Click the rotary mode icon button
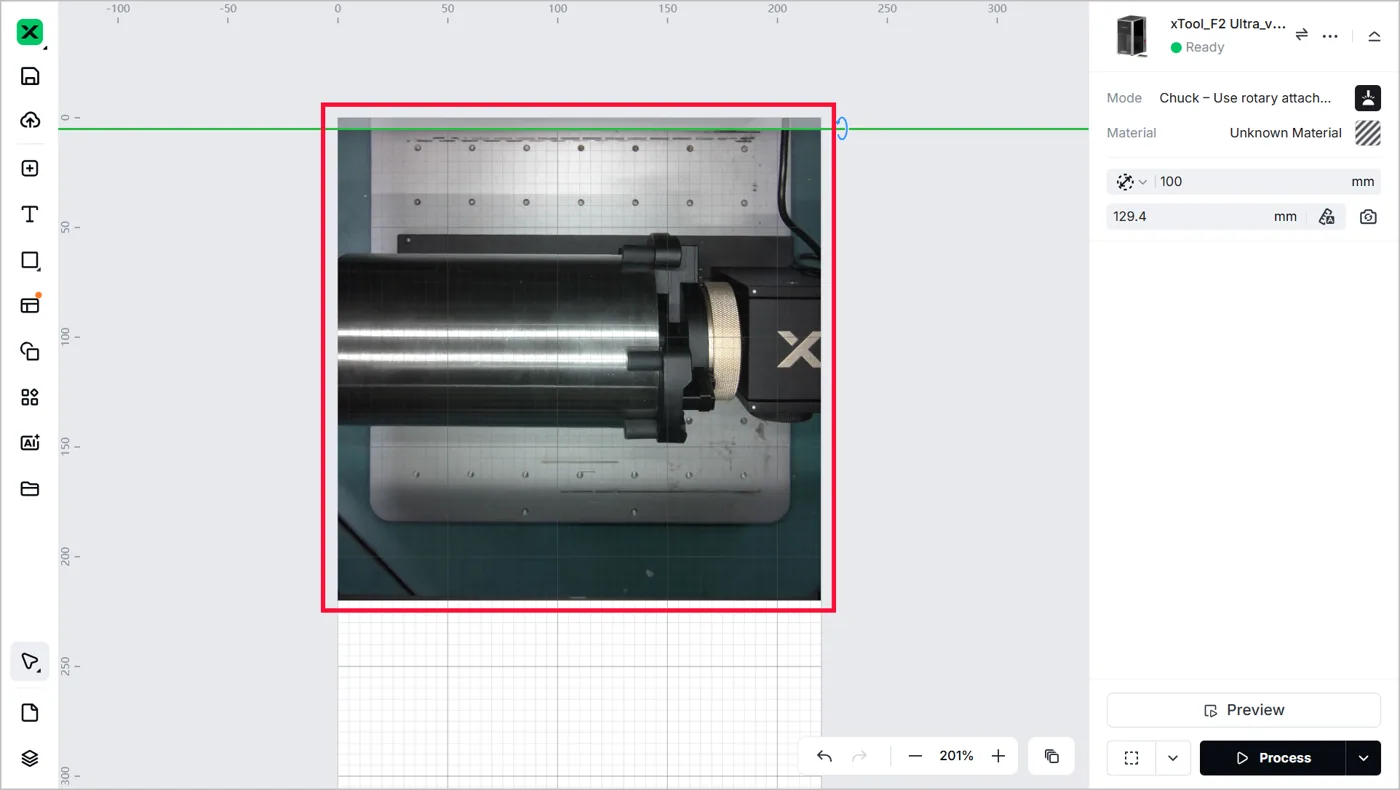Image resolution: width=1400 pixels, height=790 pixels. [x=1368, y=98]
